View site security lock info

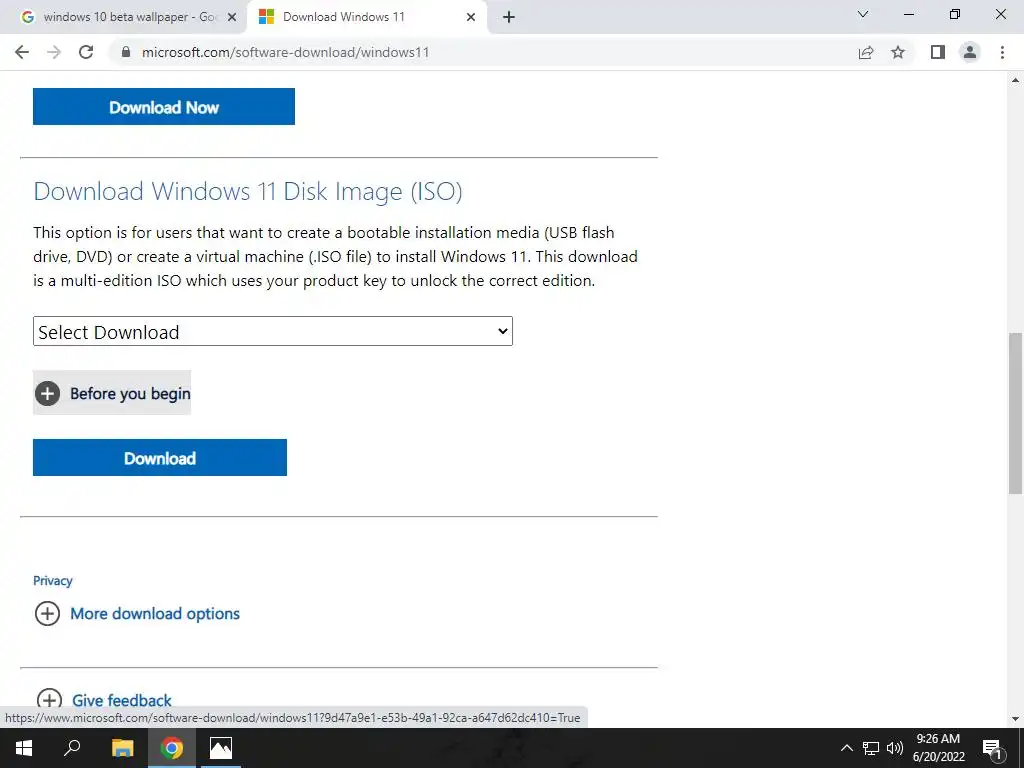pos(126,52)
